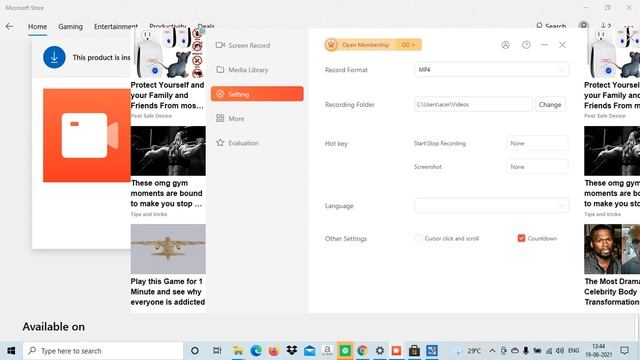Image resolution: width=640 pixels, height=360 pixels.
Task: Launch Google Chrome from taskbar
Action: [x=362, y=351]
